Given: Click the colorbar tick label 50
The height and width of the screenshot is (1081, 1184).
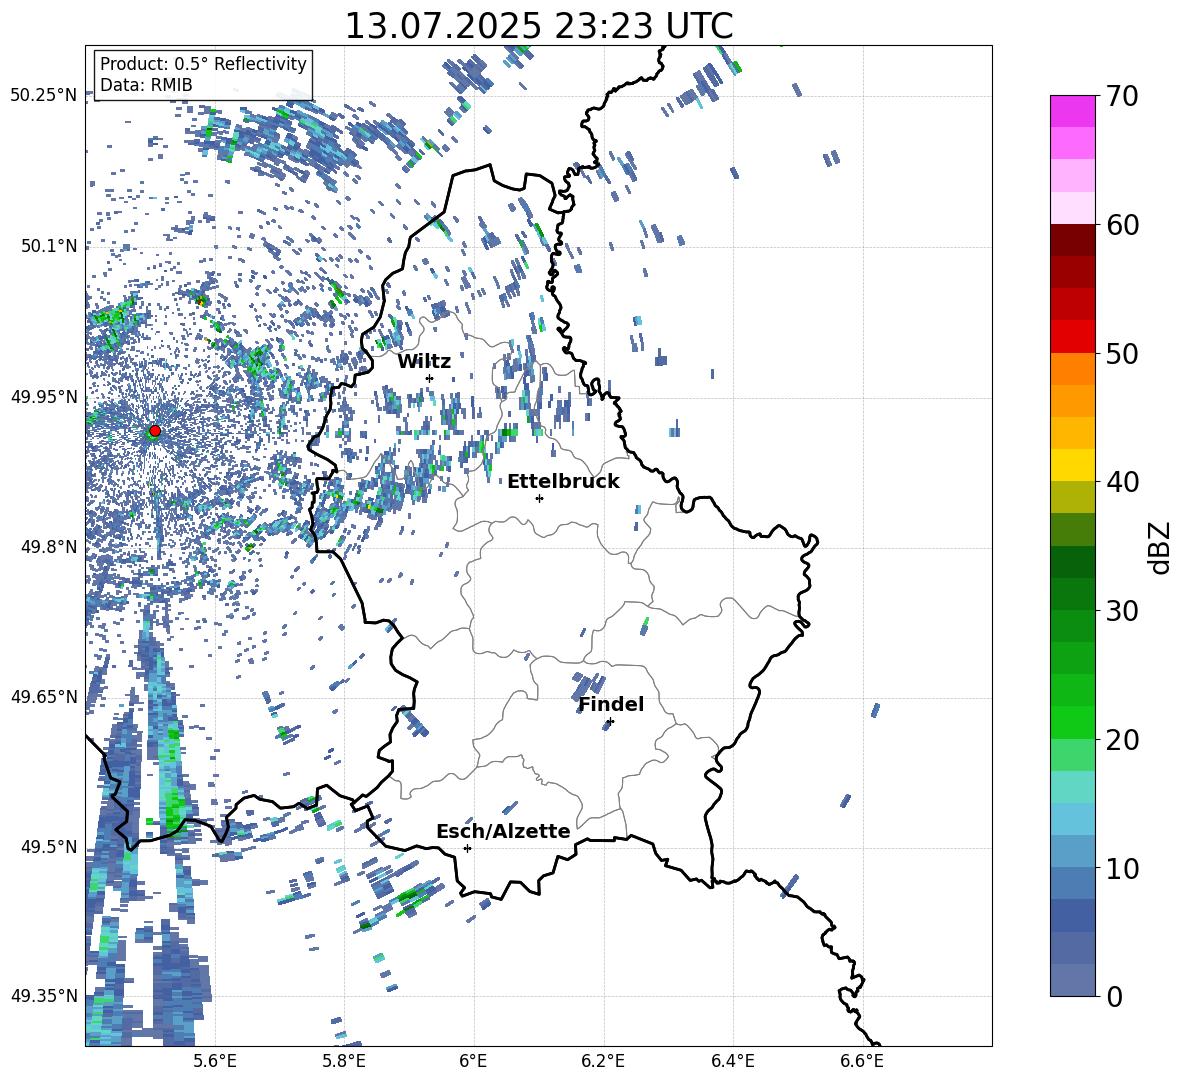Looking at the screenshot, I should point(1122,354).
